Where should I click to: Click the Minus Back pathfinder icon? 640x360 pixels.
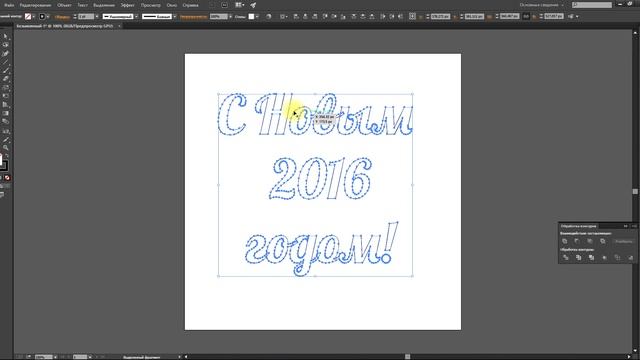pos(631,258)
